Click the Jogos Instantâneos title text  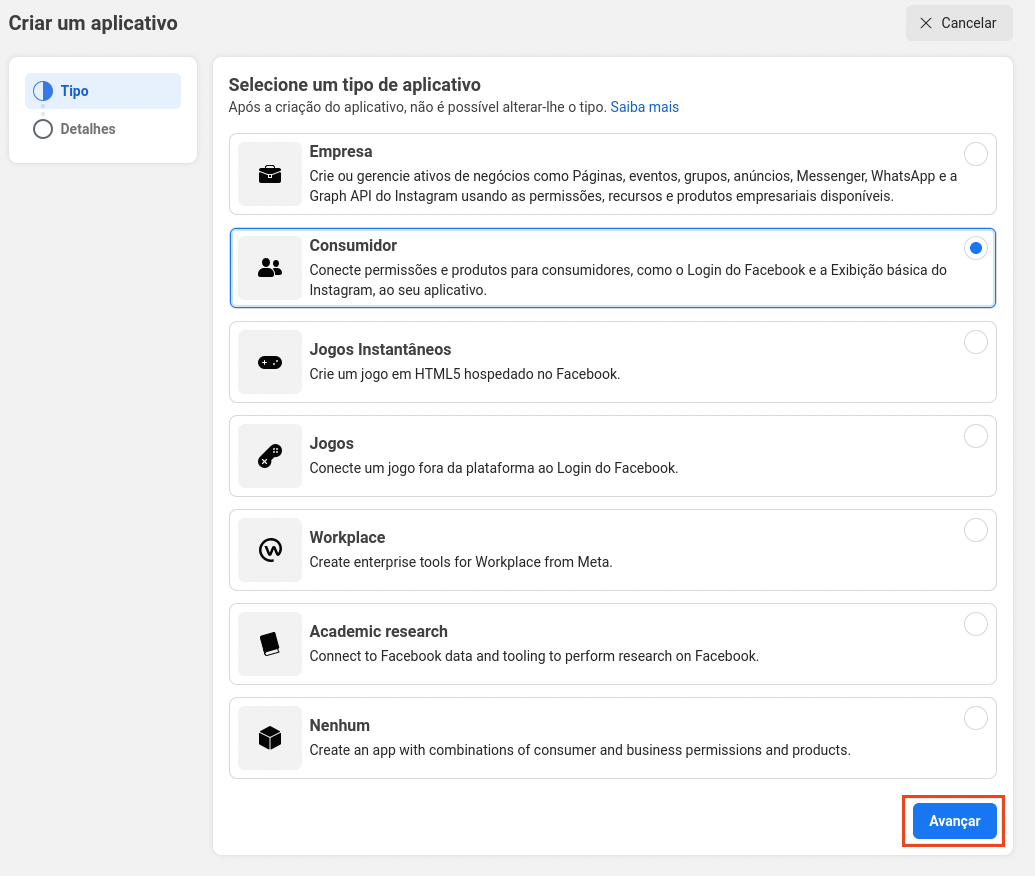pyautogui.click(x=380, y=349)
